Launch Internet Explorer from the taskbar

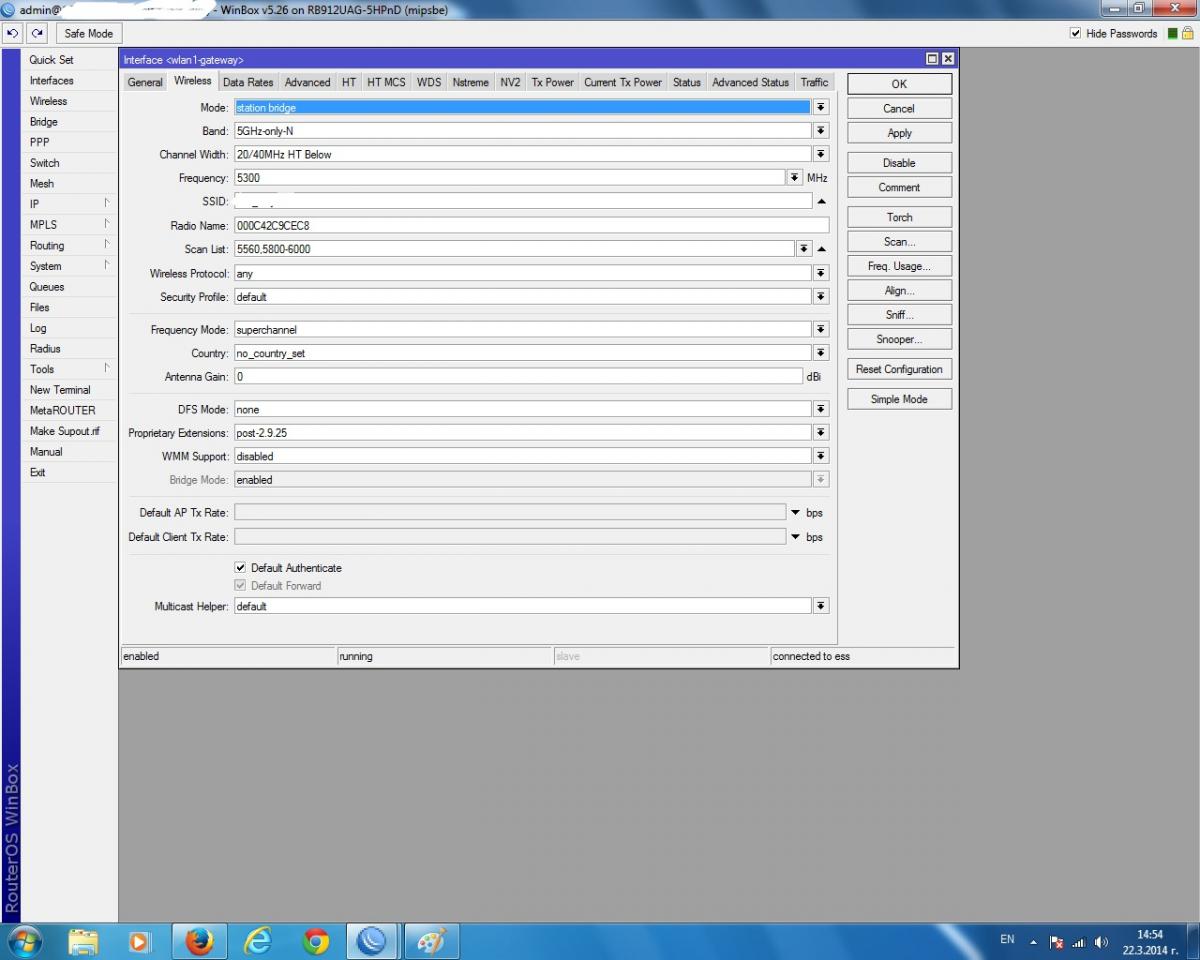(x=258, y=941)
